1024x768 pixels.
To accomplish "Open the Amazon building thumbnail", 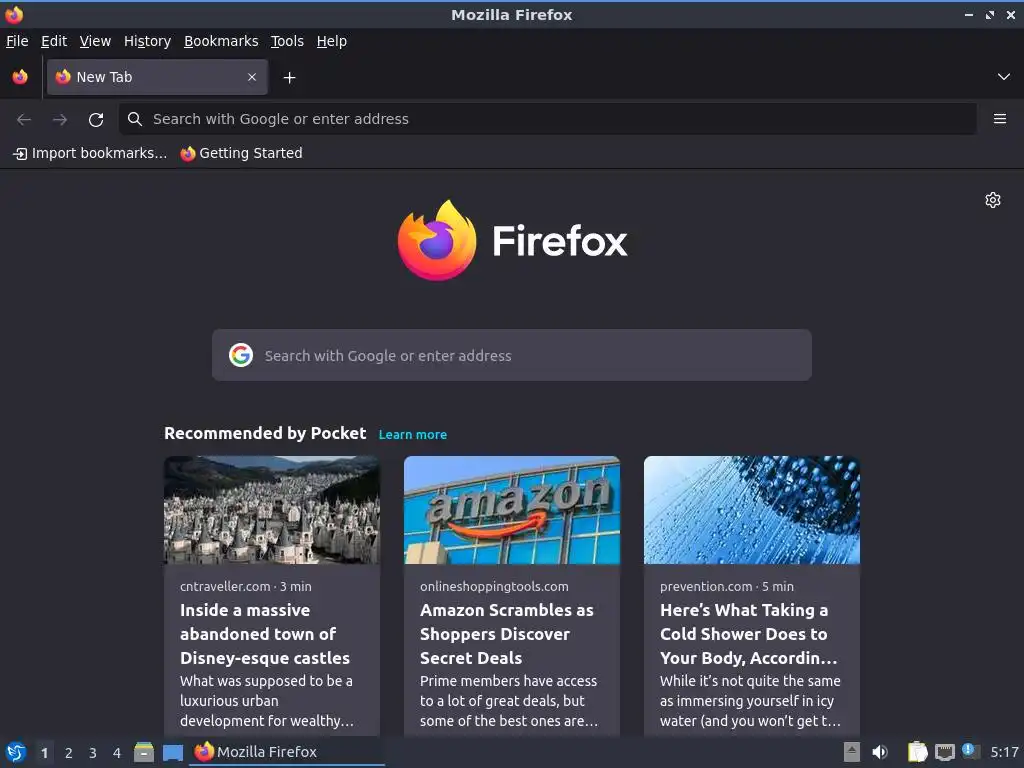I will 511,510.
